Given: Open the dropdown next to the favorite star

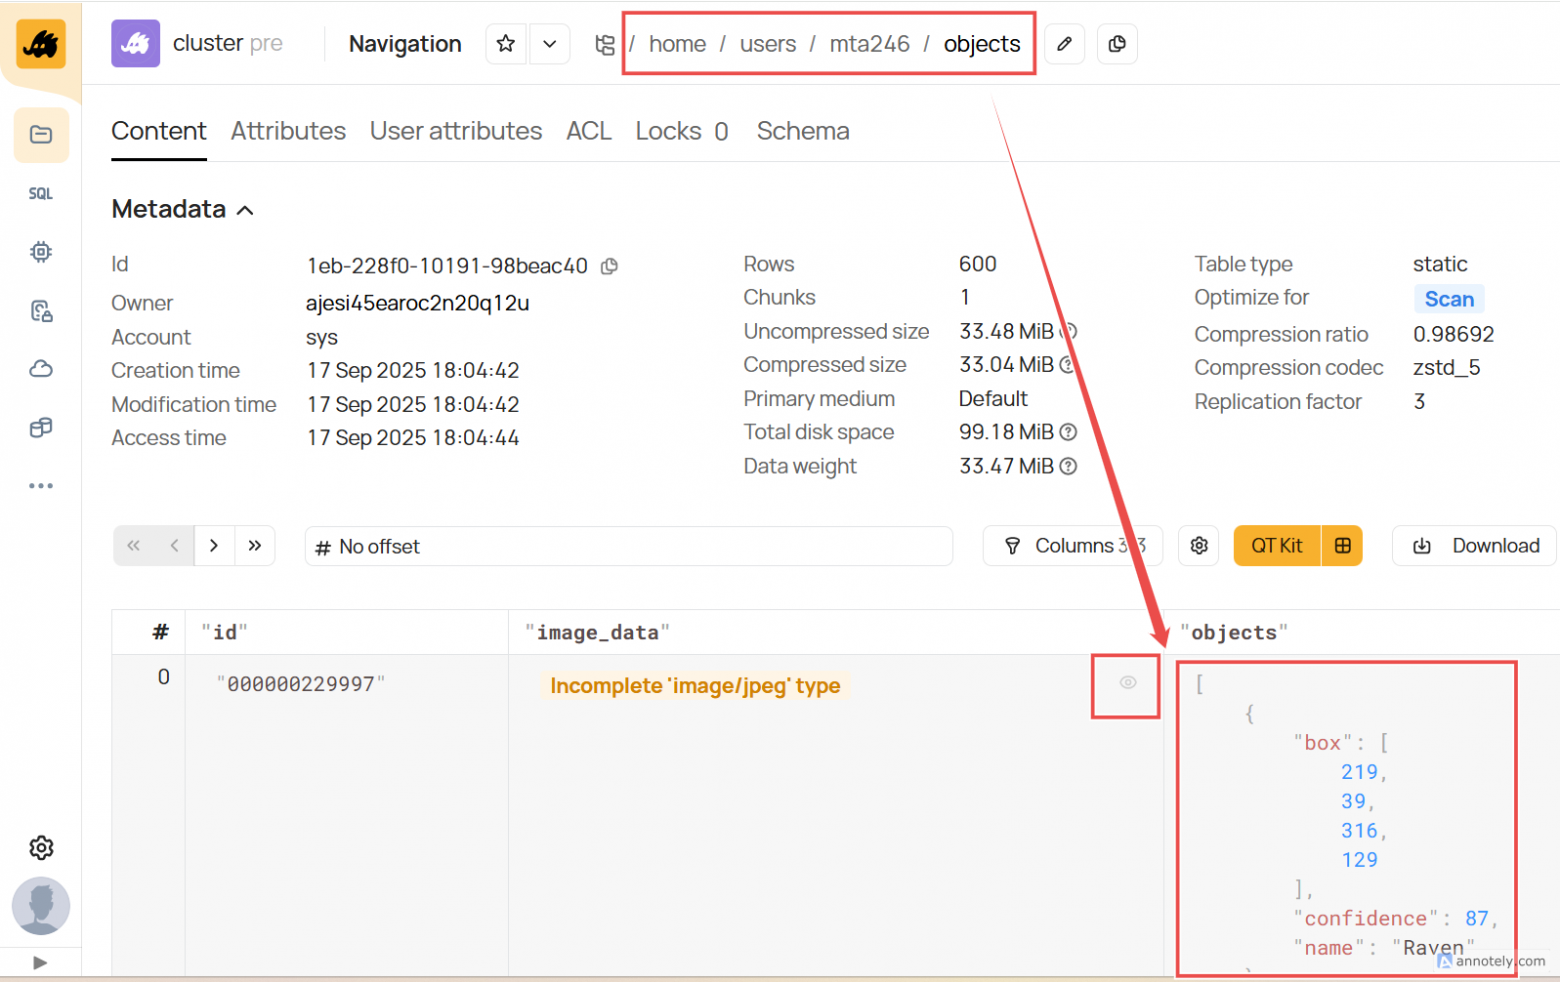Looking at the screenshot, I should tap(548, 43).
